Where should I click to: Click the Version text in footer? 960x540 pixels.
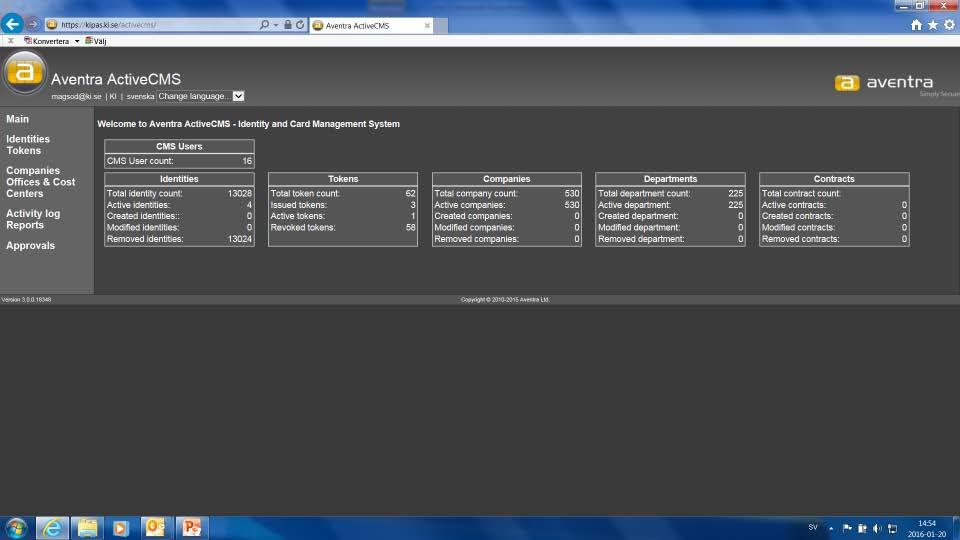point(26,300)
